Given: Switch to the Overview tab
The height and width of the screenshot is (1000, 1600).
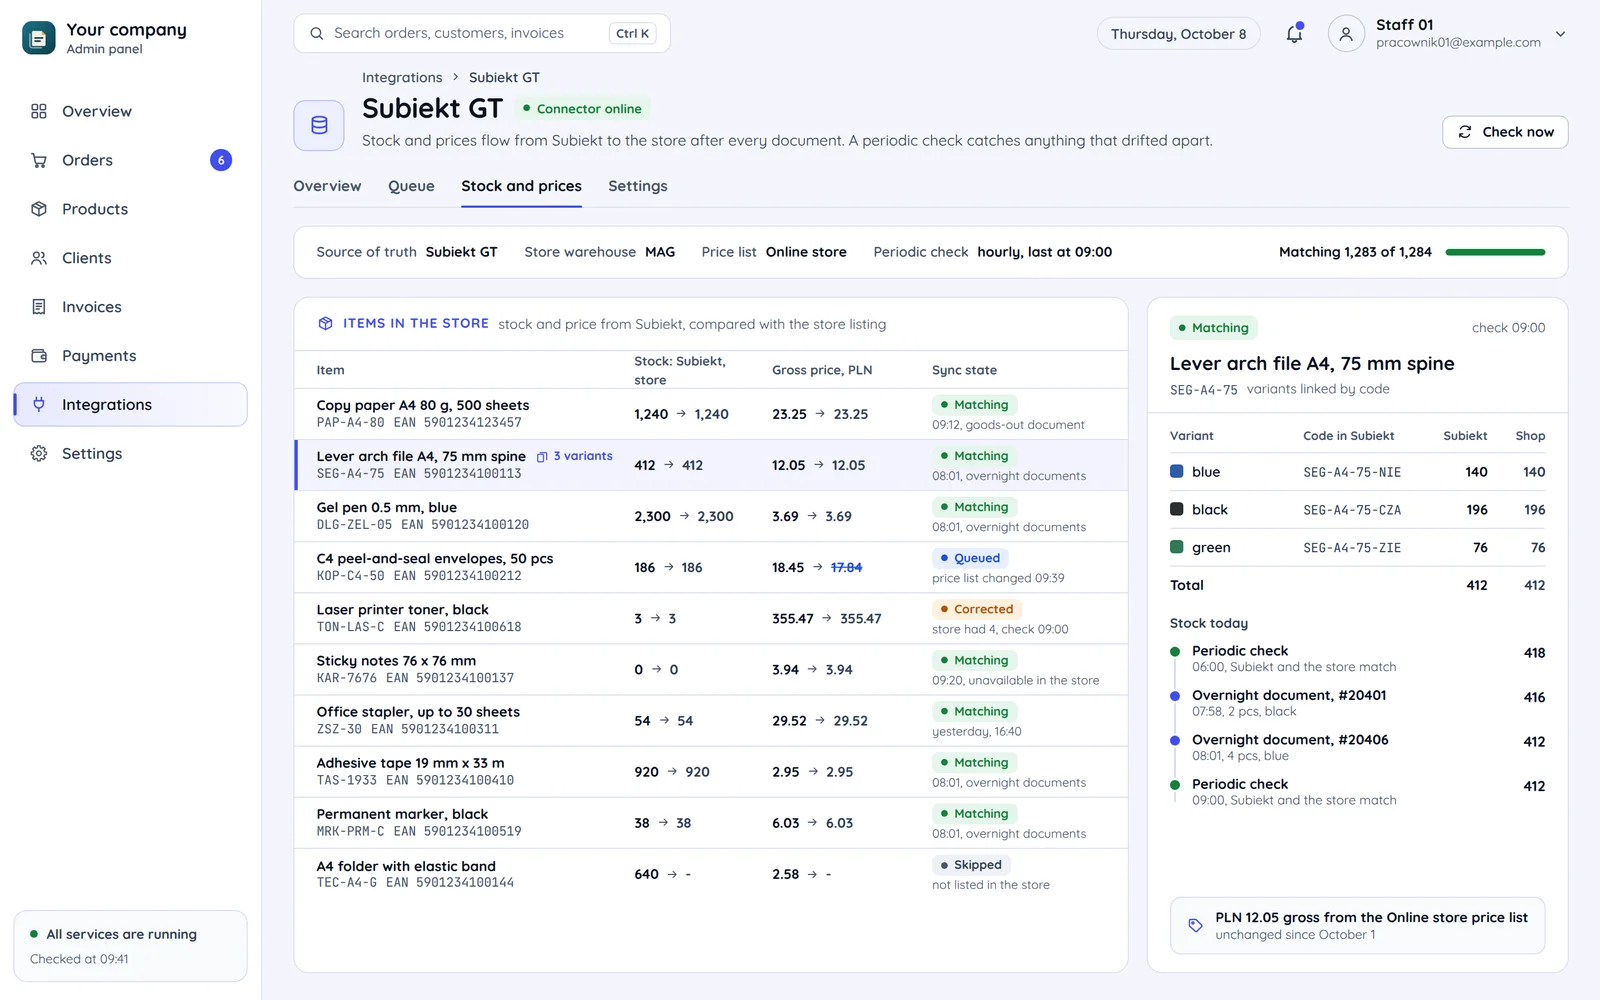Looking at the screenshot, I should [327, 186].
